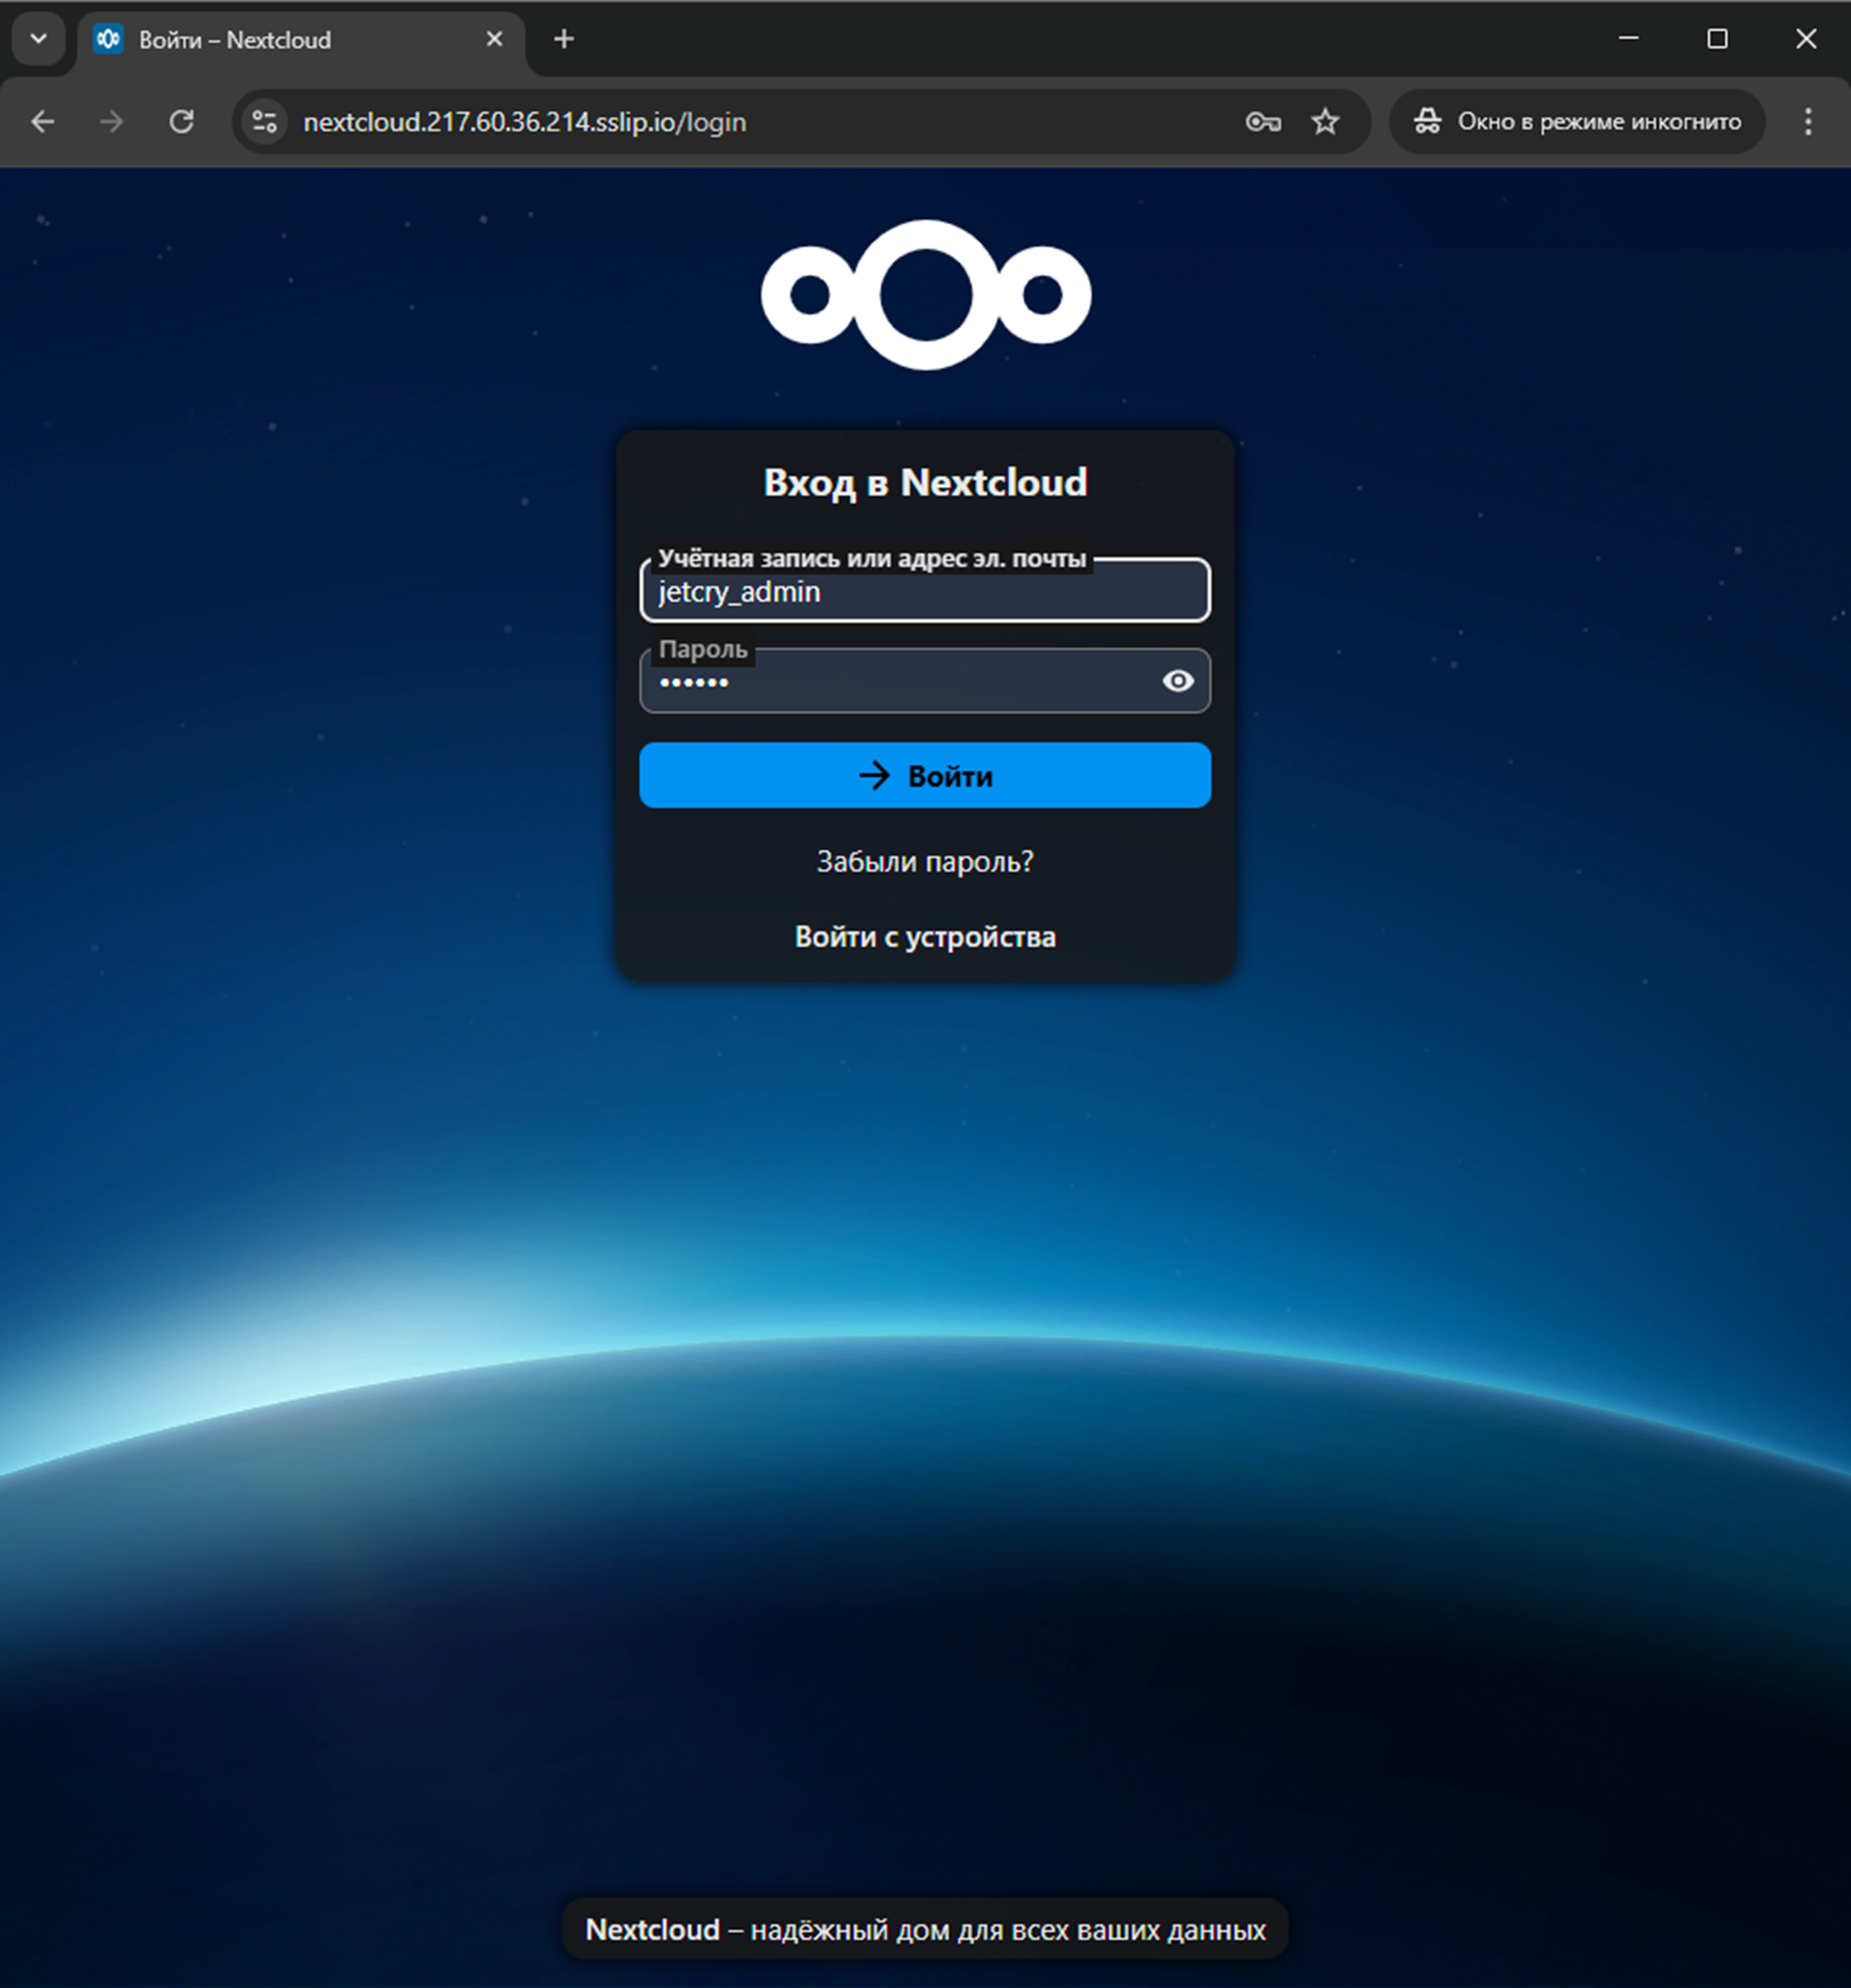Viewport: 1851px width, 1988px height.
Task: Click the browser back arrow
Action: click(43, 122)
